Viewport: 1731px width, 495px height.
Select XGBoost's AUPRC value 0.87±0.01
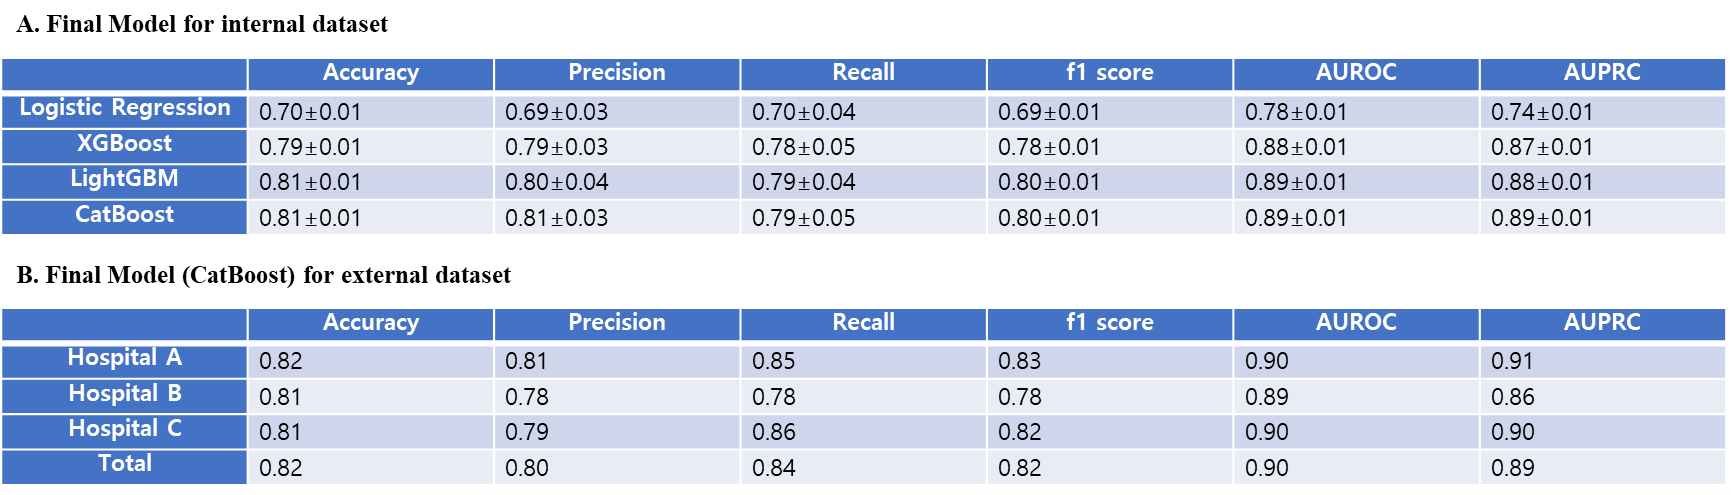pos(1541,148)
